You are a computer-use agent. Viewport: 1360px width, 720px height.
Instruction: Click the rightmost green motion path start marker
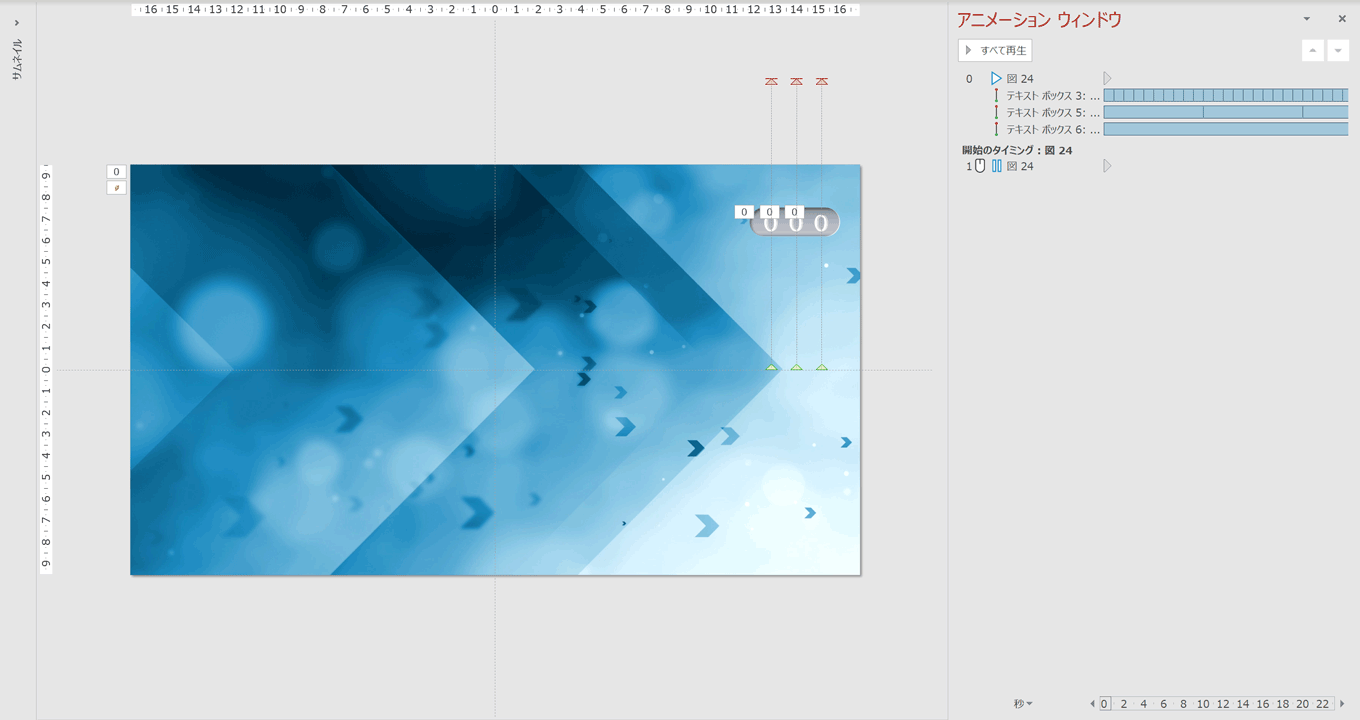(822, 367)
